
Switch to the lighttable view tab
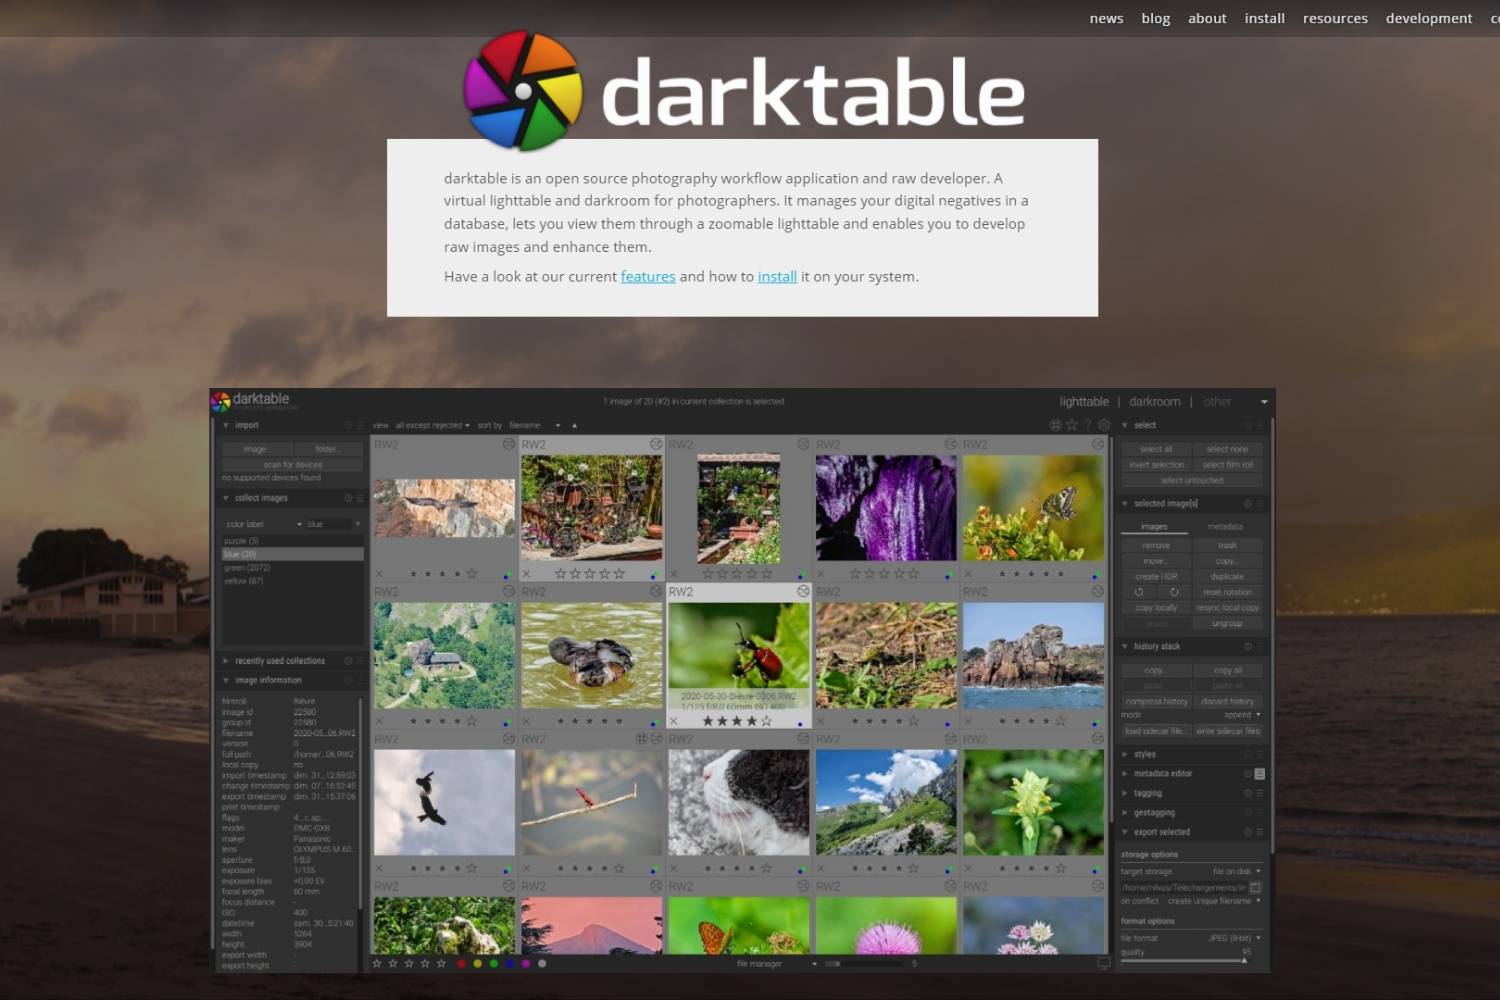click(x=1084, y=402)
